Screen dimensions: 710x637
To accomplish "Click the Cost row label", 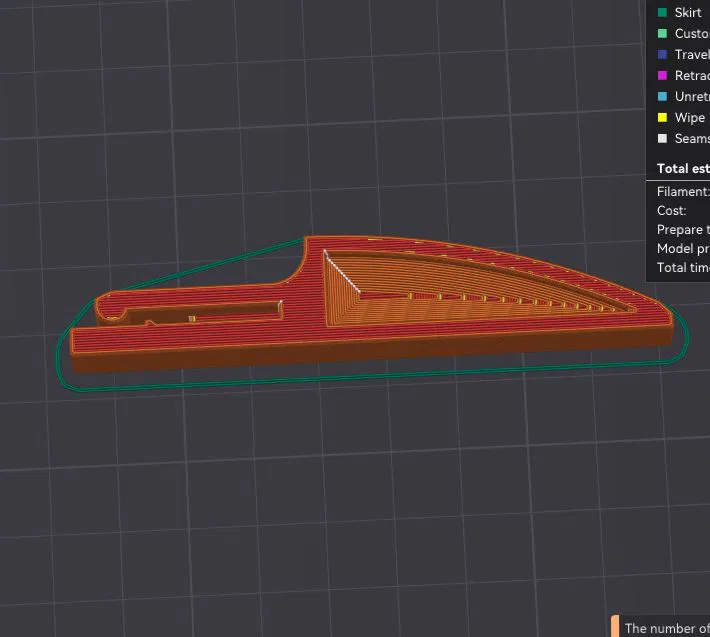I will (x=672, y=211).
